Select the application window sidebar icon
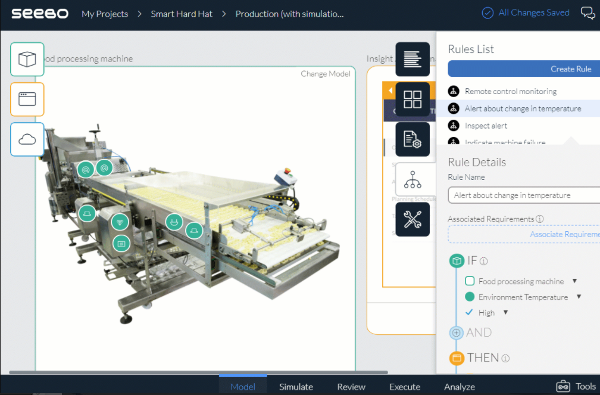This screenshot has height=395, width=600. click(27, 99)
